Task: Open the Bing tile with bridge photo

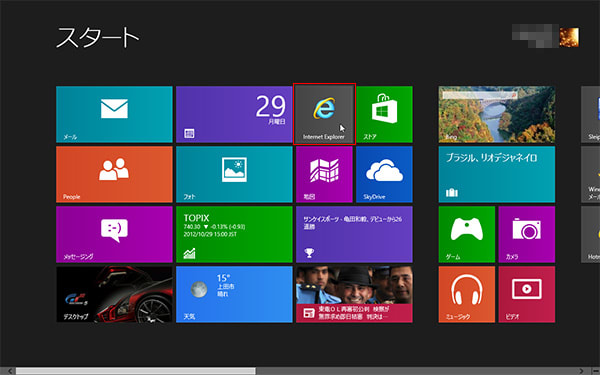Action: [497, 114]
